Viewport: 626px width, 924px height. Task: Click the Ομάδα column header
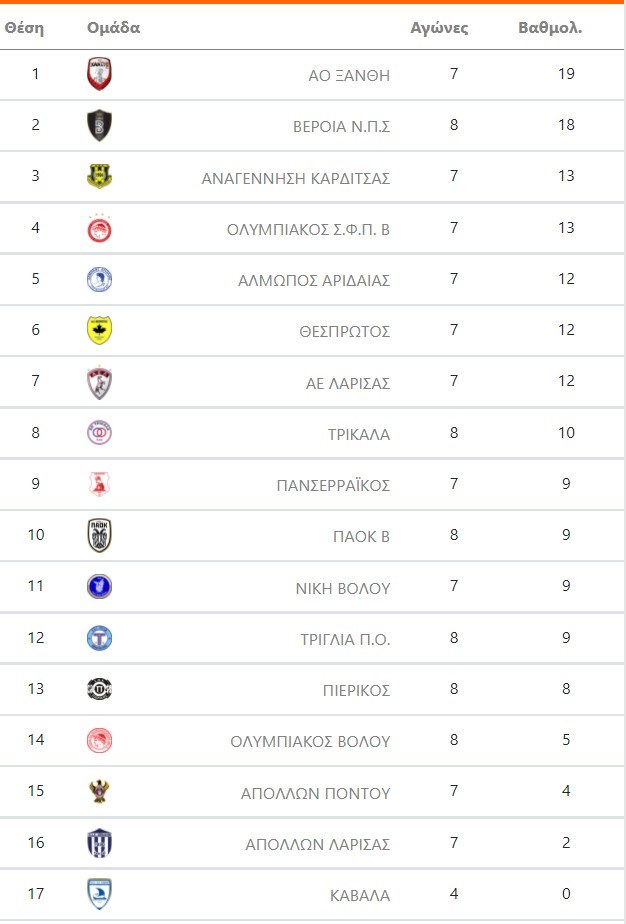(113, 28)
